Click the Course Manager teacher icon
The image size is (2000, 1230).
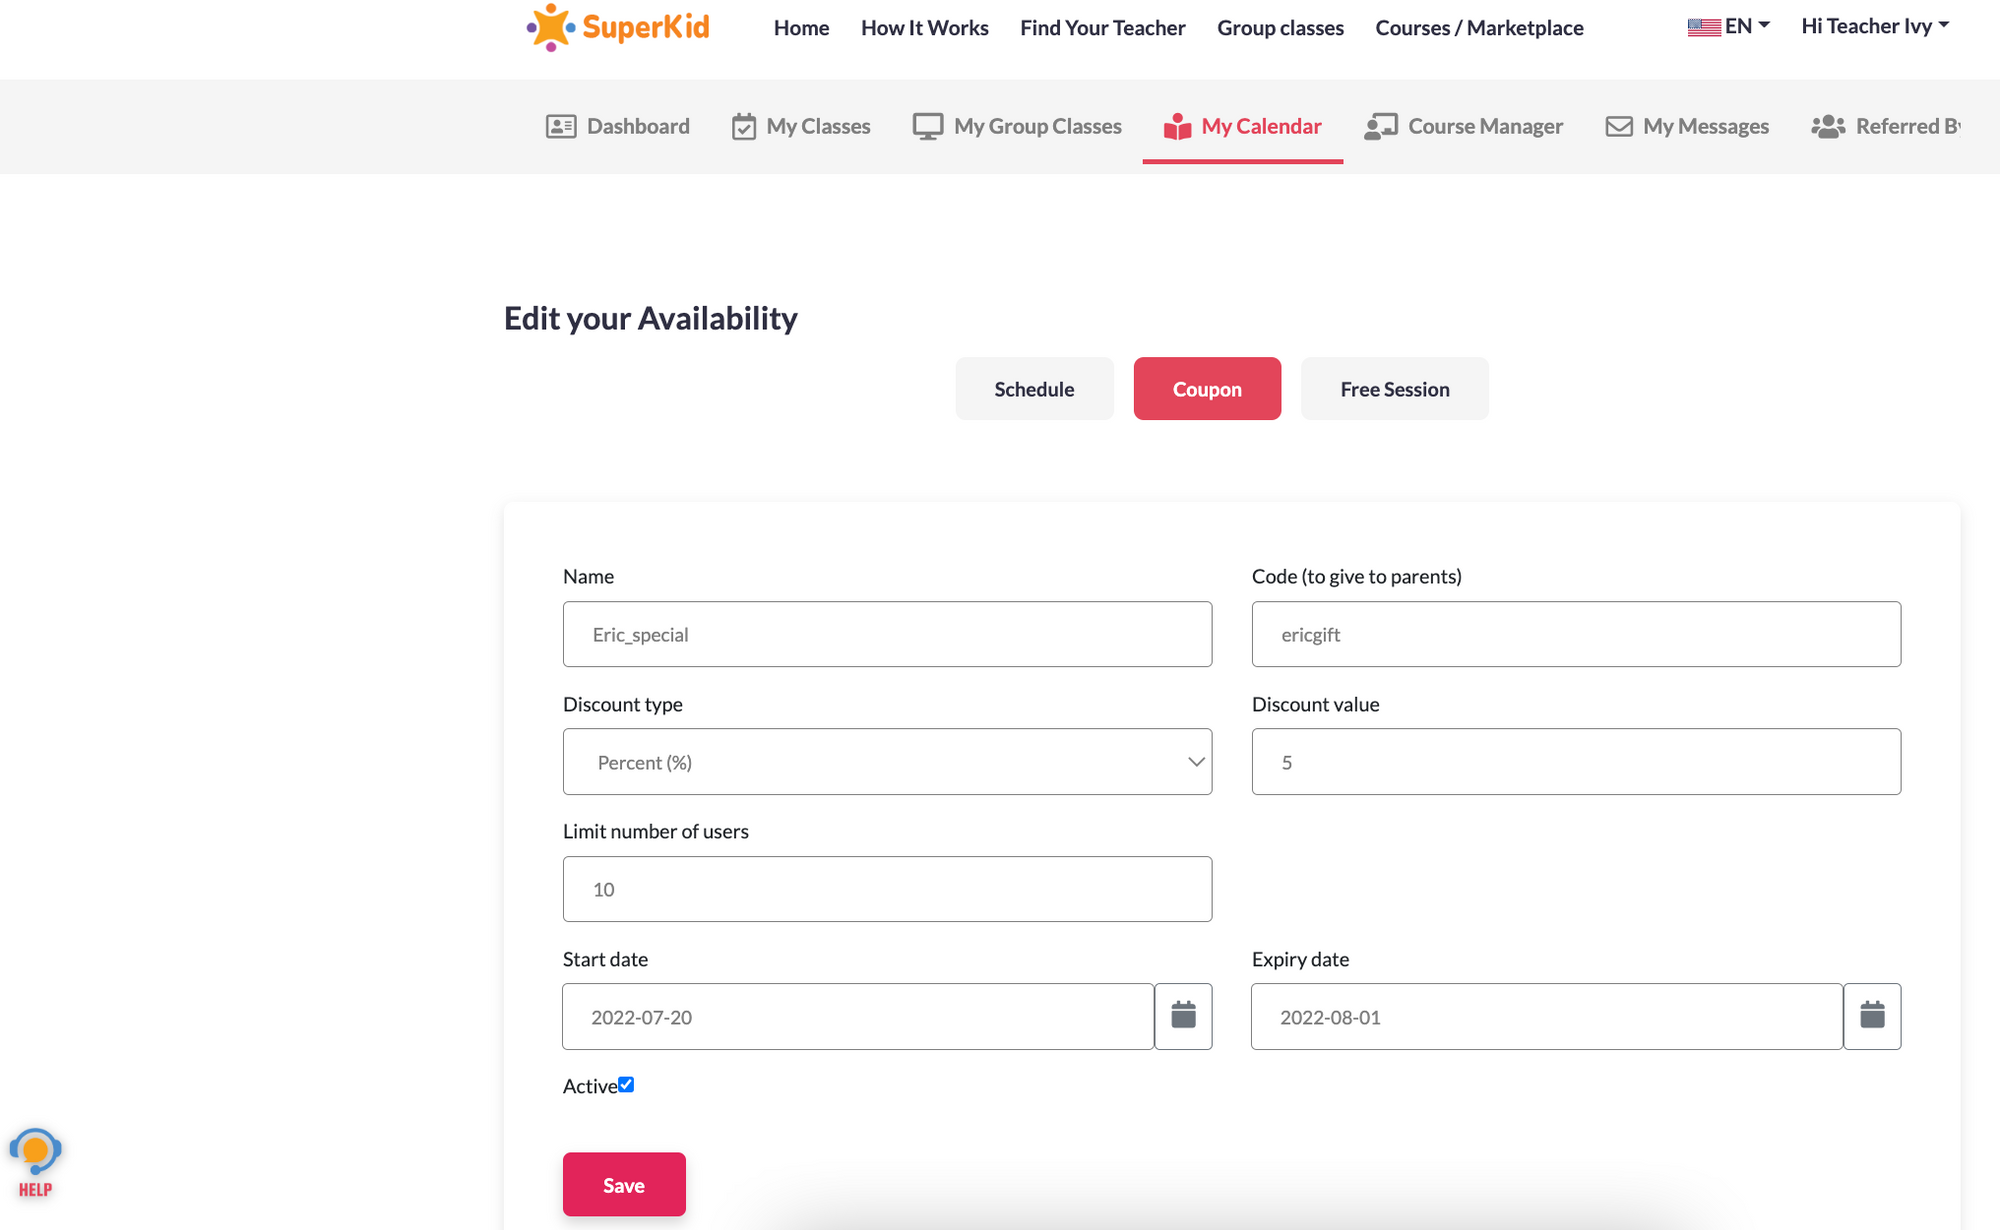click(1381, 127)
